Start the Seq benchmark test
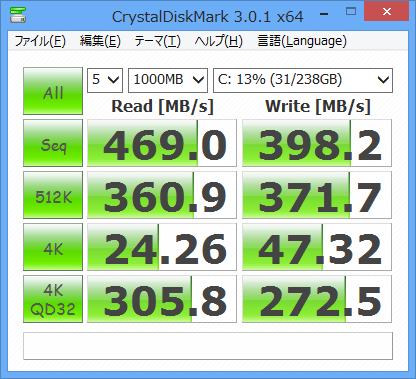416x379 pixels. [53, 143]
